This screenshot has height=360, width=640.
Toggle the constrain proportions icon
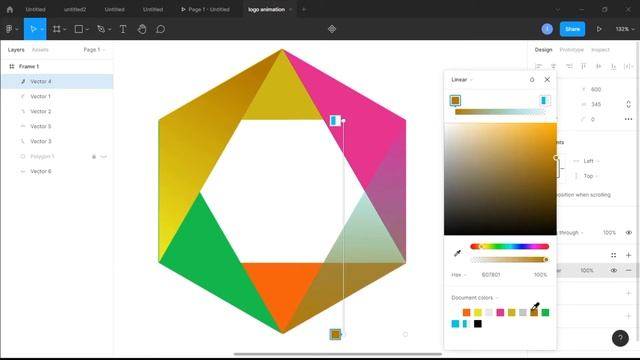(629, 104)
